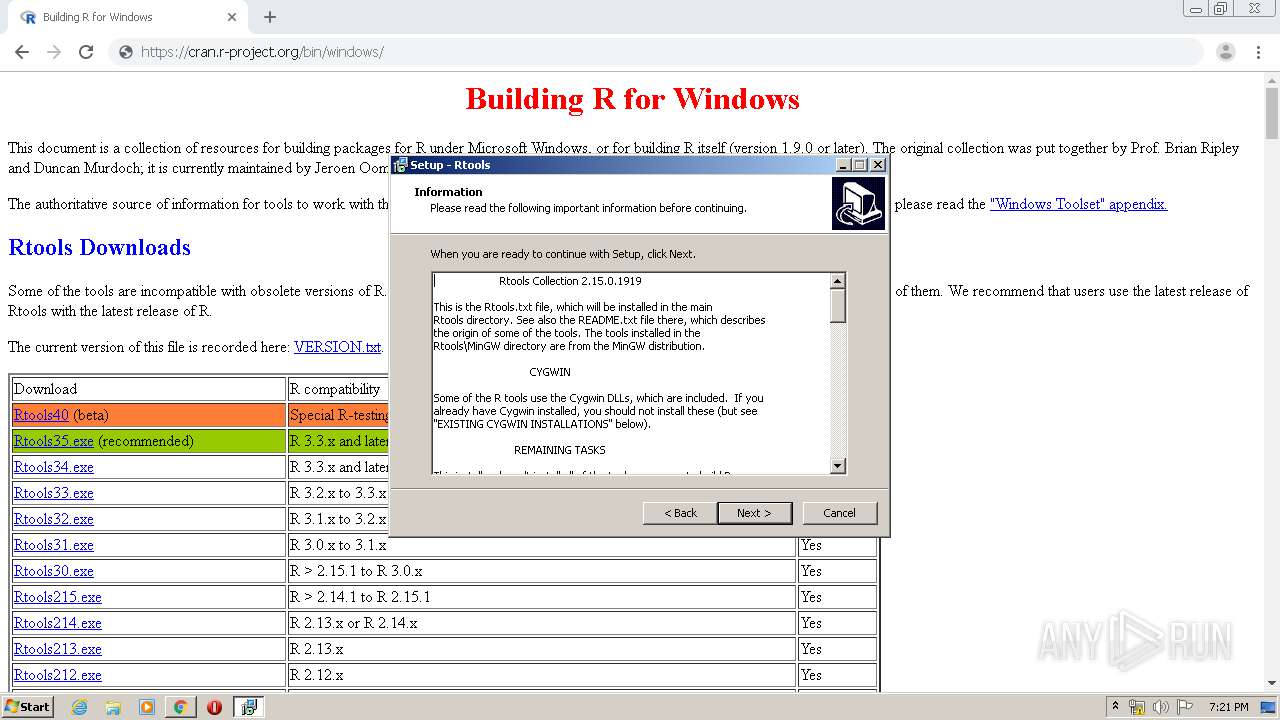Click the red Opera-style taskbar icon
Image resolution: width=1280 pixels, height=720 pixels.
pyautogui.click(x=214, y=707)
